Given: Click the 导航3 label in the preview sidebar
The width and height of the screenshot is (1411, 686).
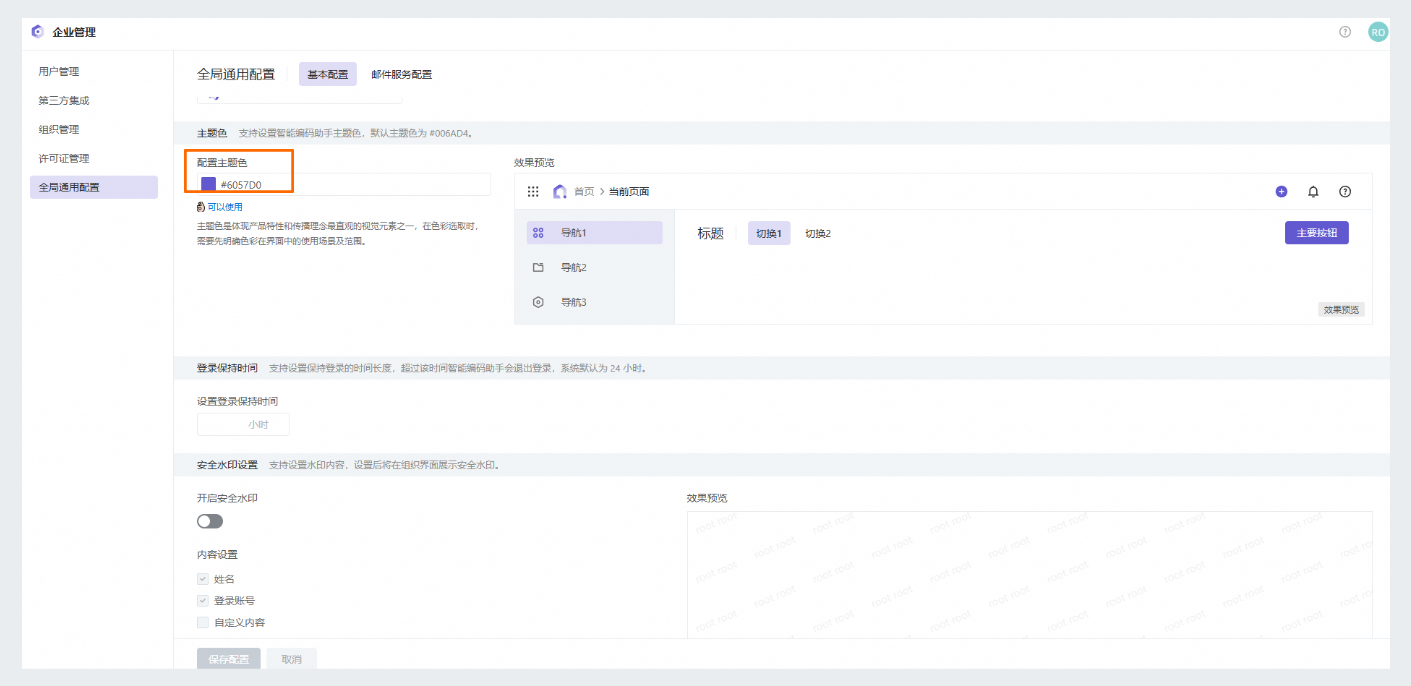Looking at the screenshot, I should click(573, 302).
